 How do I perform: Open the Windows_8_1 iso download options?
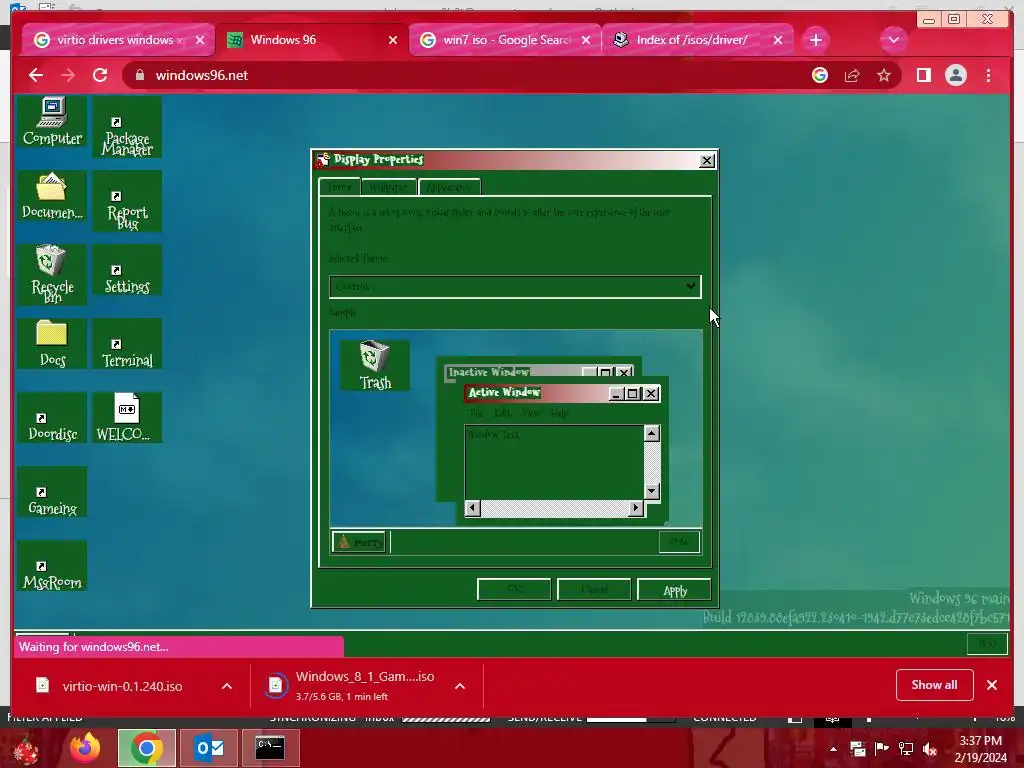tap(460, 686)
